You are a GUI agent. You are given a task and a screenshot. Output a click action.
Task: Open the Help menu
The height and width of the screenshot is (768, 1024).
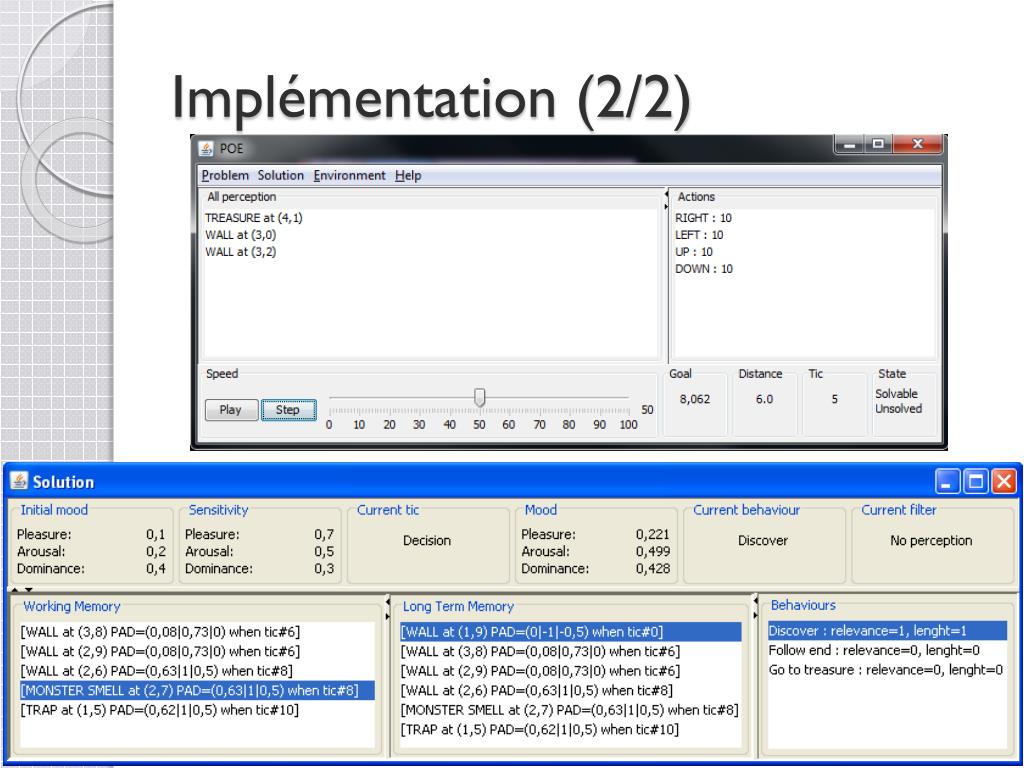(x=408, y=175)
